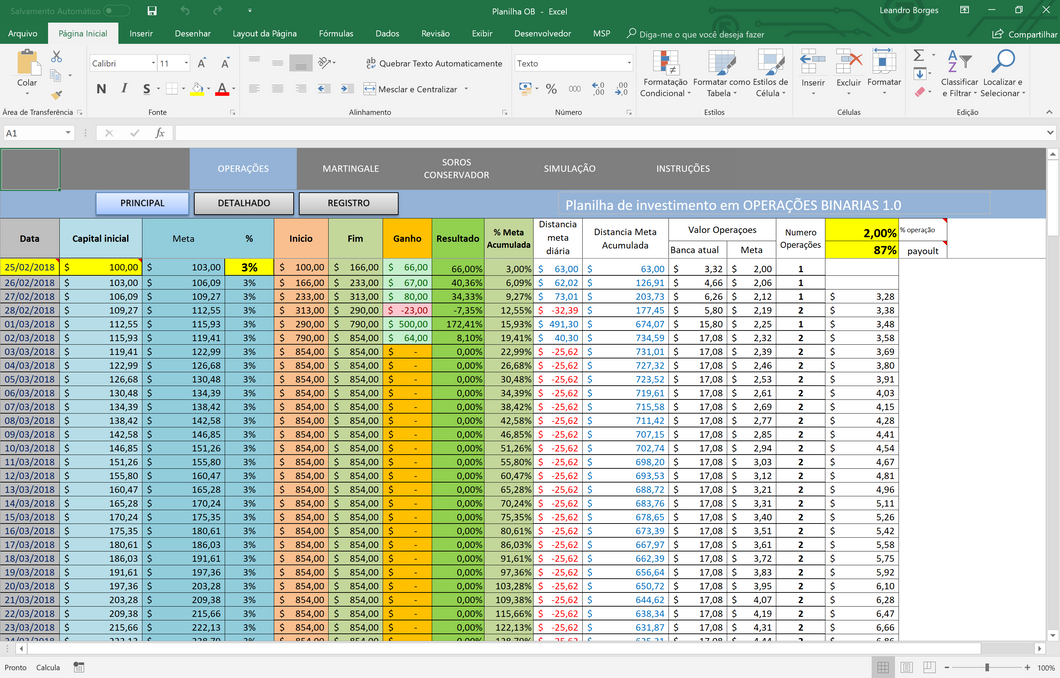Image resolution: width=1060 pixels, height=678 pixels.
Task: Toggle the Salvamento Automático switch
Action: pyautogui.click(x=117, y=10)
